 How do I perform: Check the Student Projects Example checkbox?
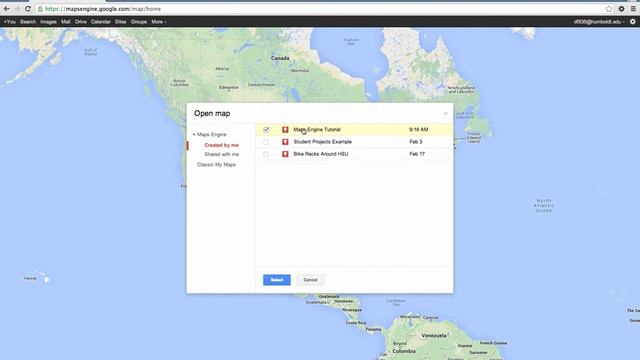click(x=266, y=142)
